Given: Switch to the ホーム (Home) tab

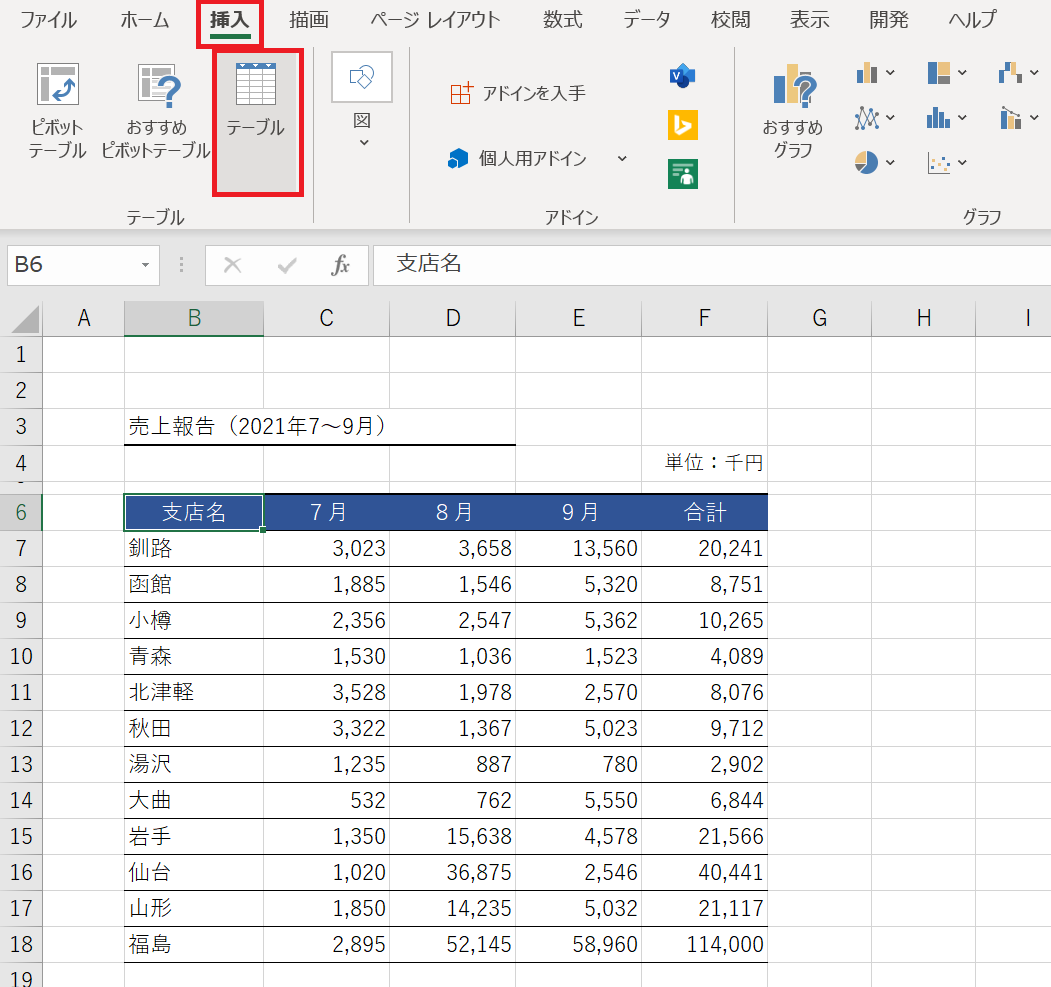Looking at the screenshot, I should pyautogui.click(x=145, y=20).
